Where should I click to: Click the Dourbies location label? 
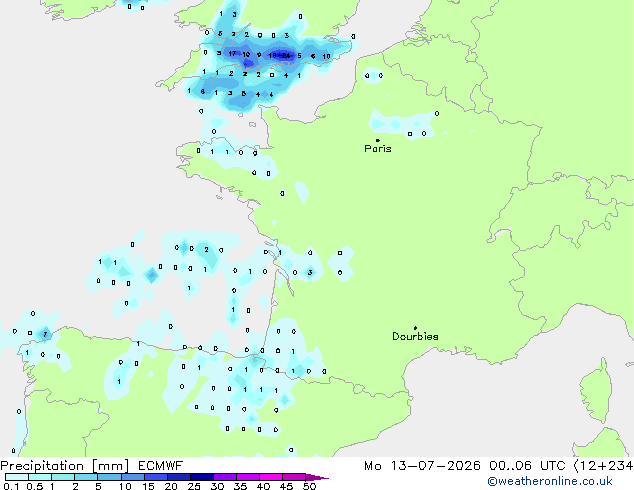(x=415, y=336)
